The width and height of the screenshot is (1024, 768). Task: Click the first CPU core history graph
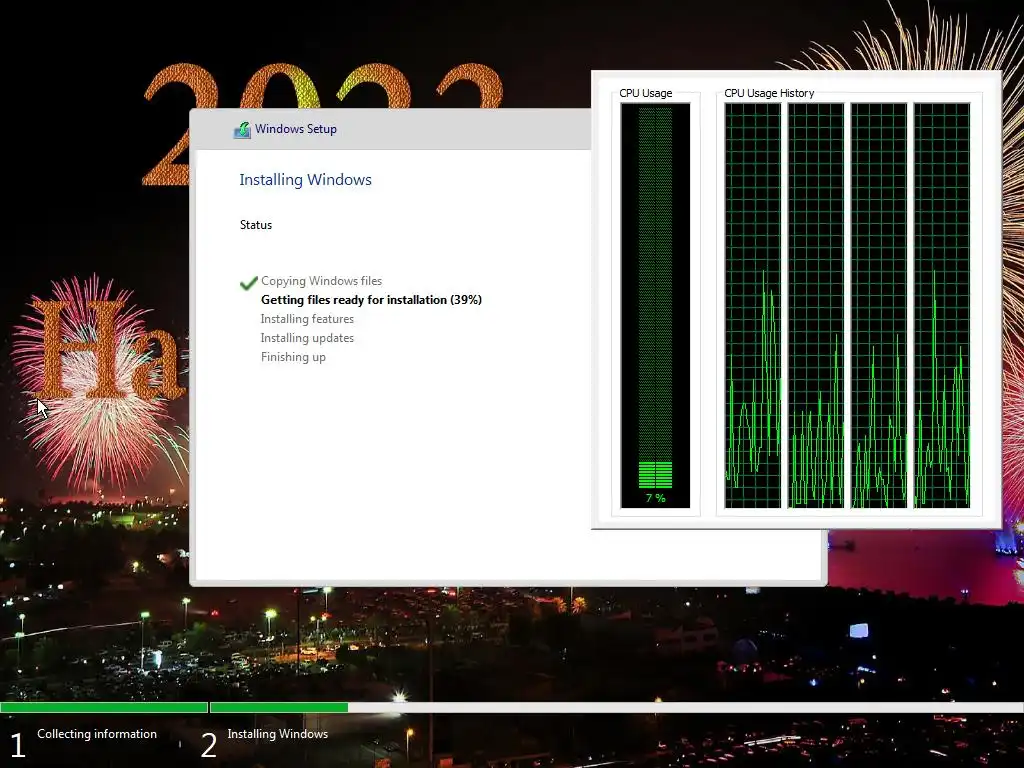[752, 305]
